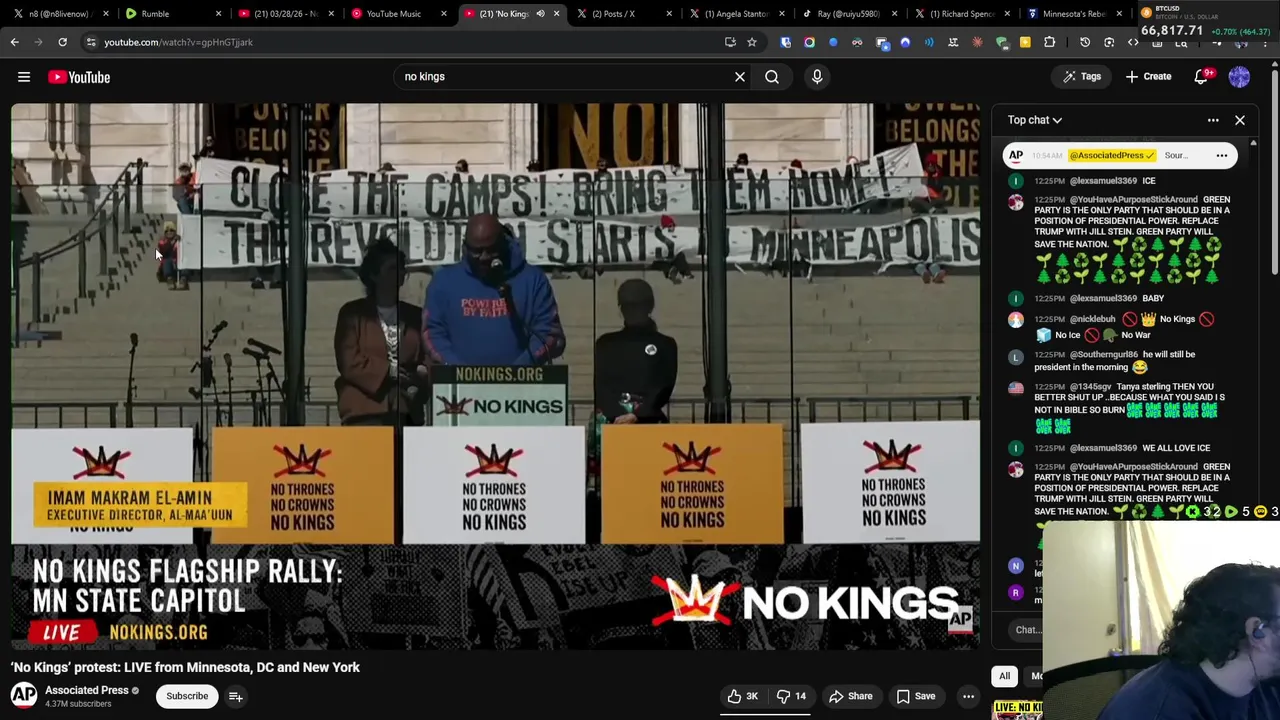Dislike the video with thumbs down

tap(792, 696)
